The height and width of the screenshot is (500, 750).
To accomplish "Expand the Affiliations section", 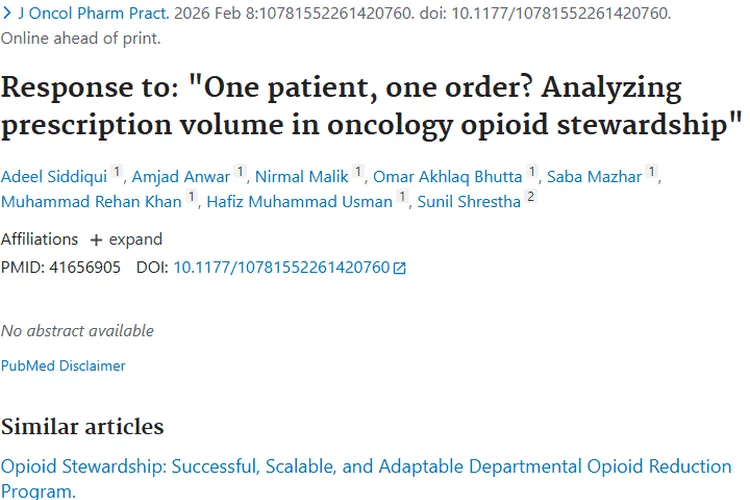I will (x=126, y=239).
